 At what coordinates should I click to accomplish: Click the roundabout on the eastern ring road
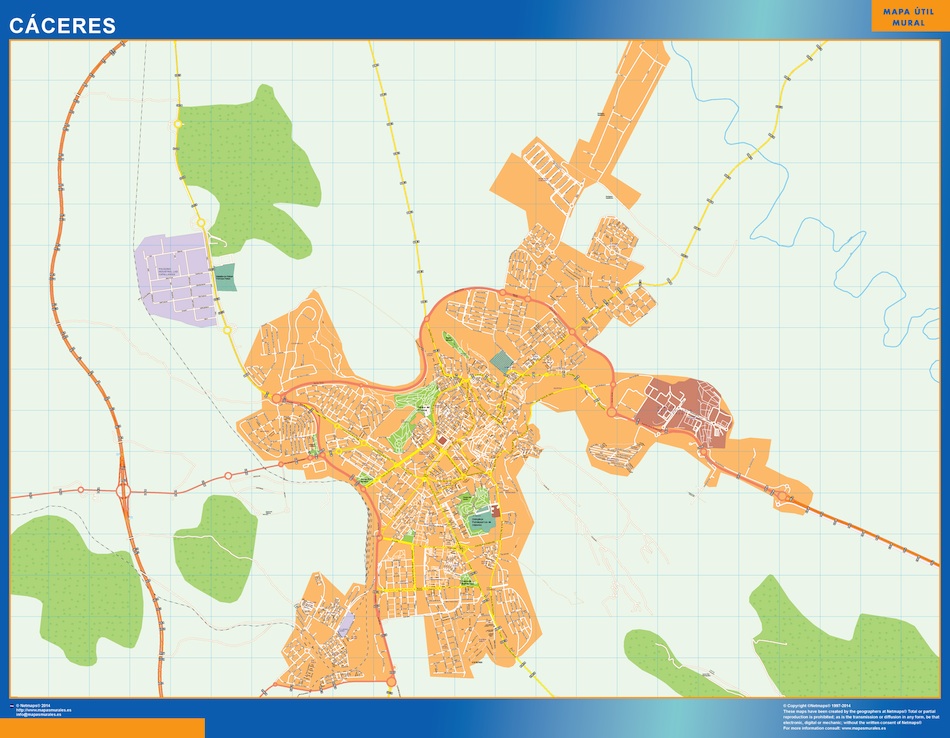612,411
